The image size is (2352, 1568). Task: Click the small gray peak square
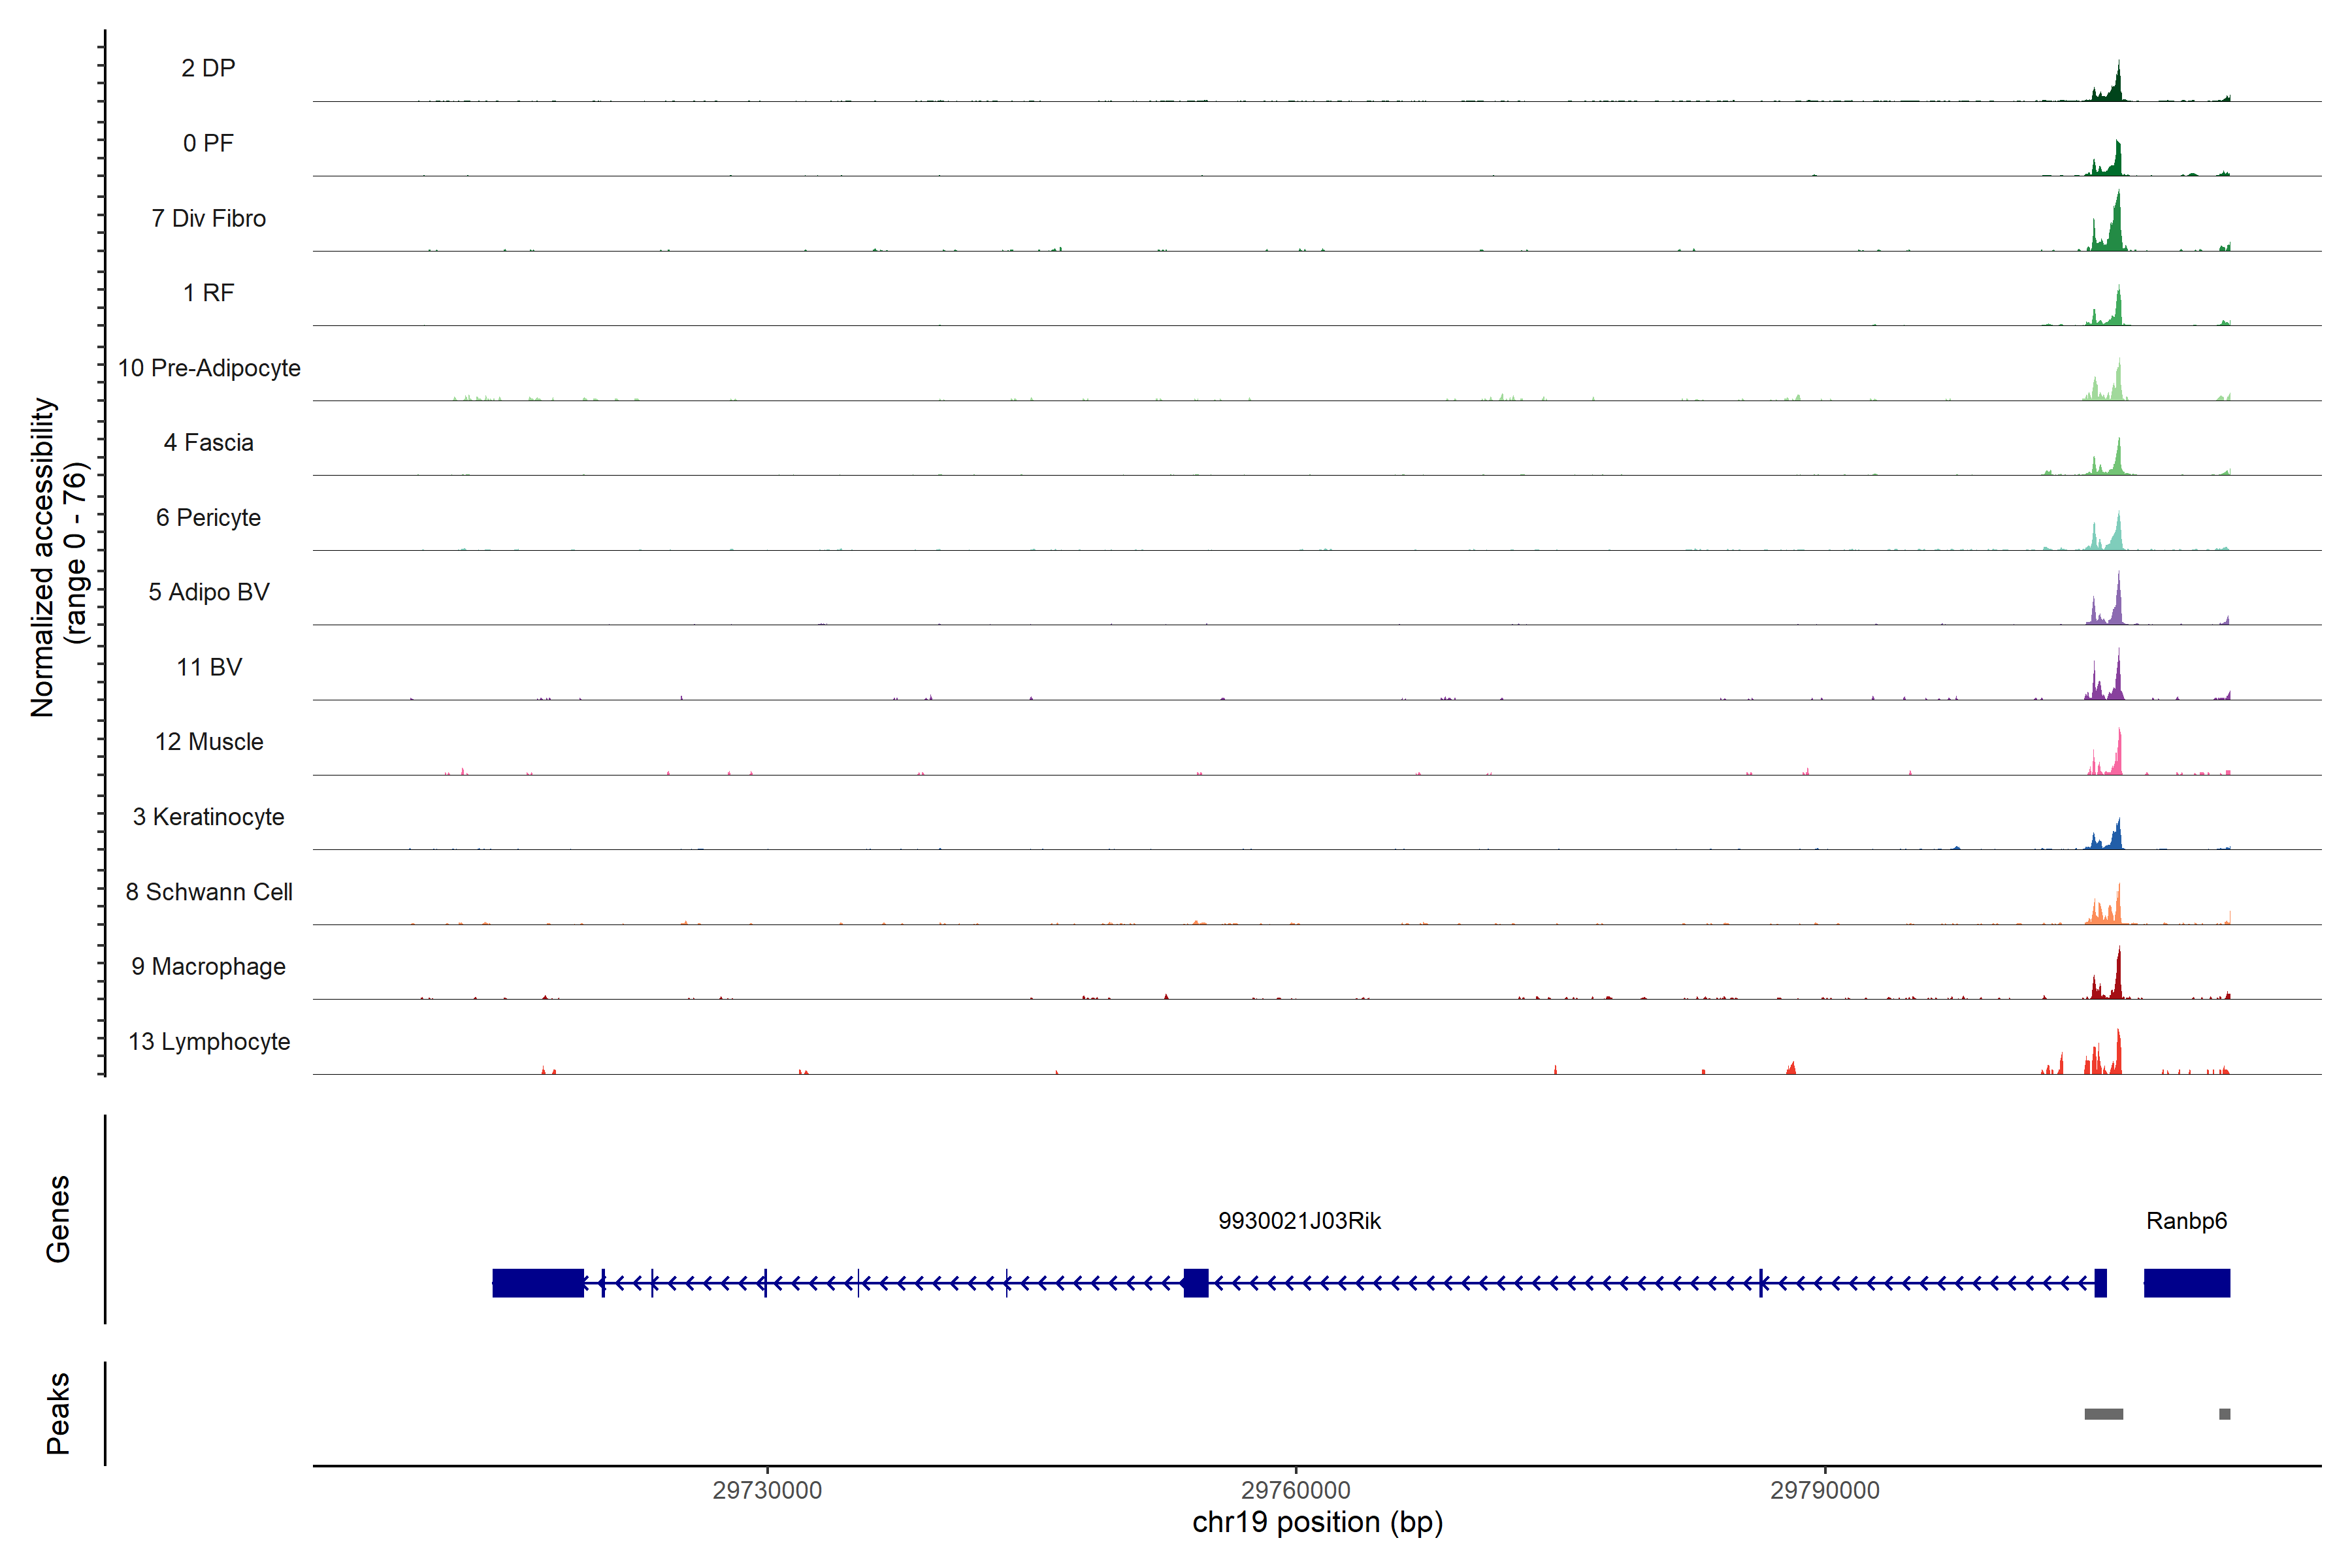[2224, 1414]
